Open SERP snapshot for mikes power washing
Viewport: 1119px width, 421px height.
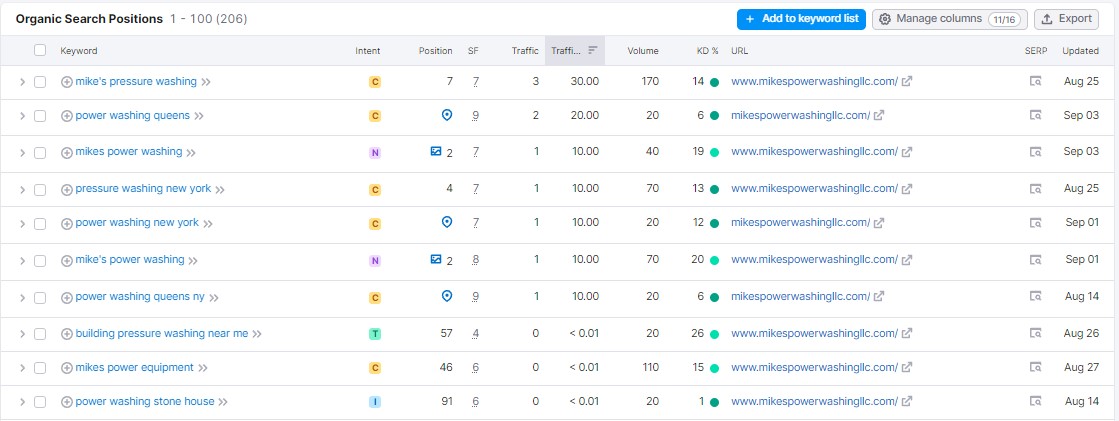[1036, 151]
